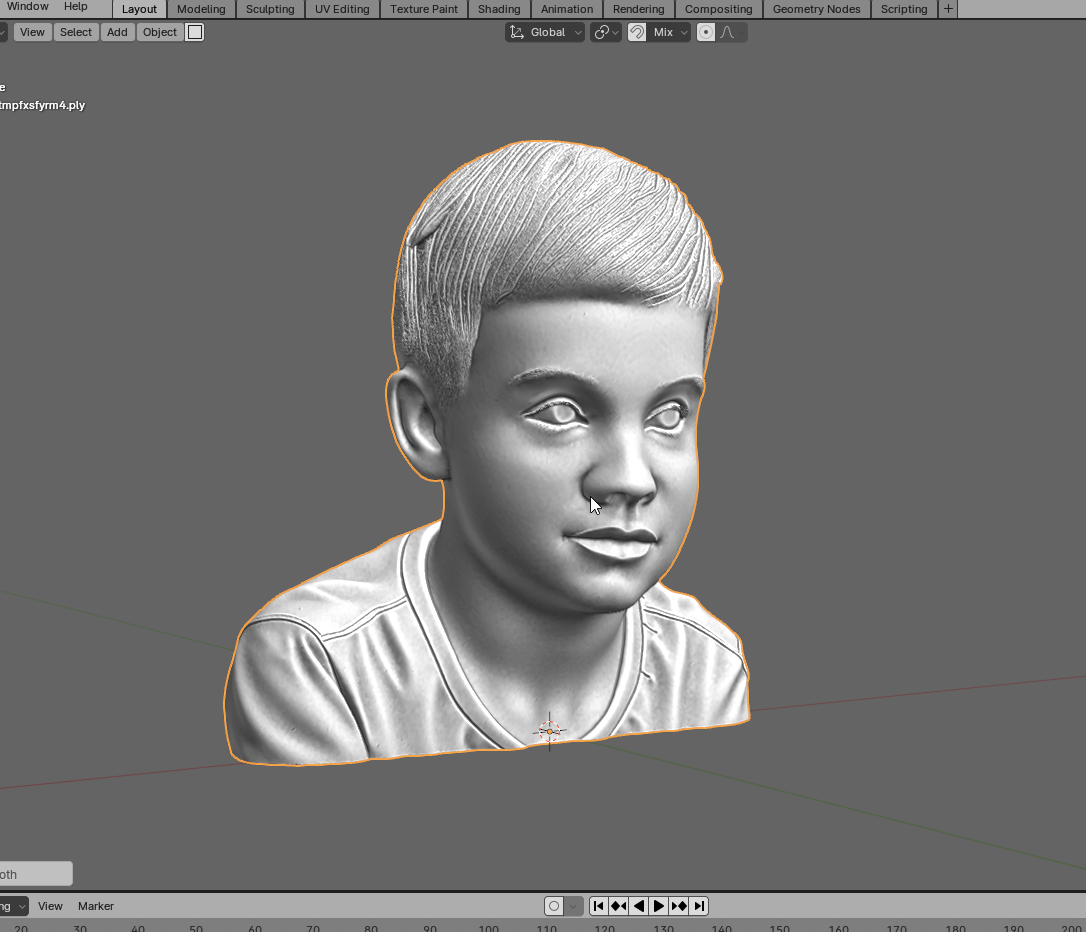Click the add workspace plus icon
Image resolution: width=1086 pixels, height=932 pixels.
click(948, 9)
